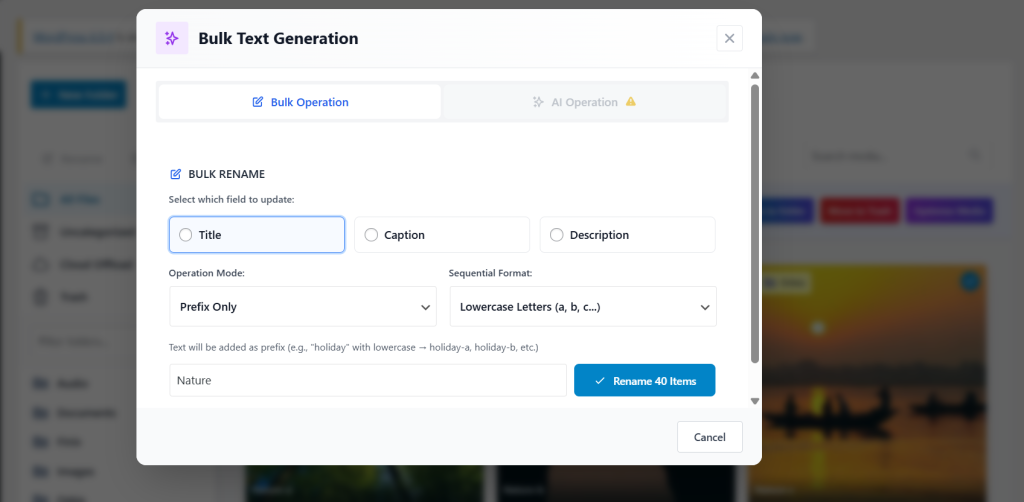Select the Title radio button
The image size is (1024, 502).
(x=186, y=235)
